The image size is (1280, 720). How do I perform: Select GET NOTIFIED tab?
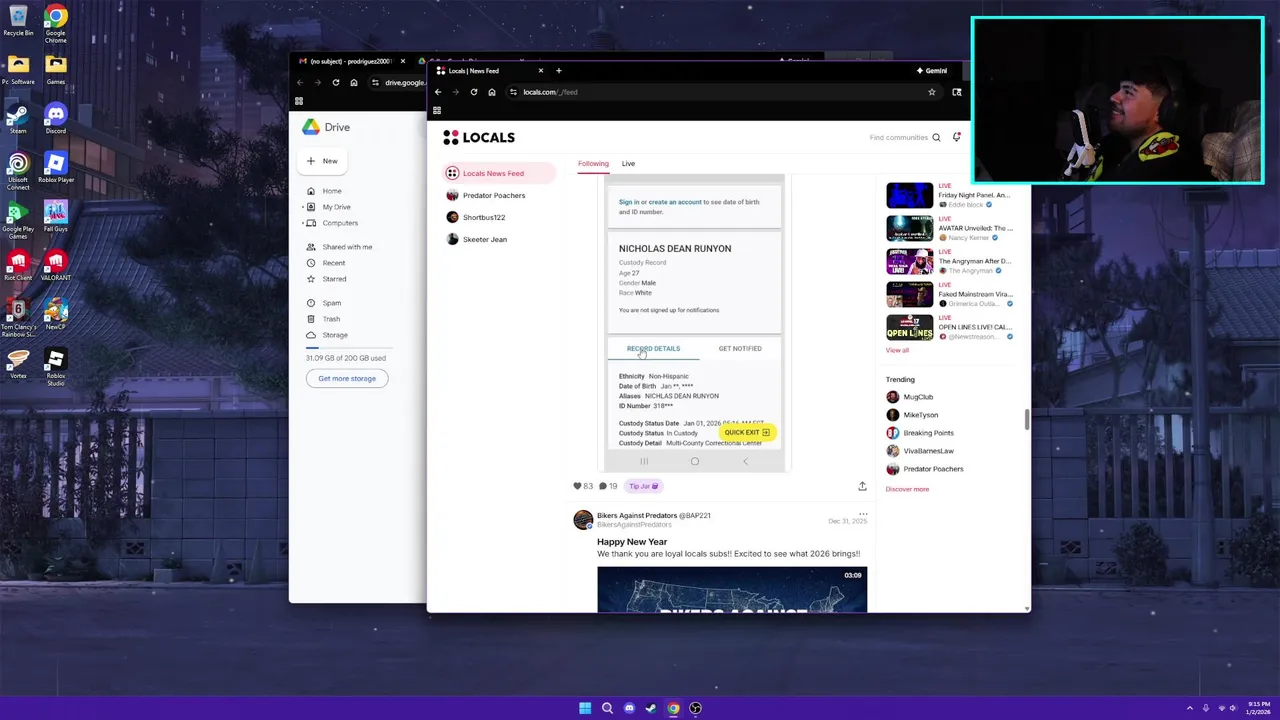tap(740, 349)
